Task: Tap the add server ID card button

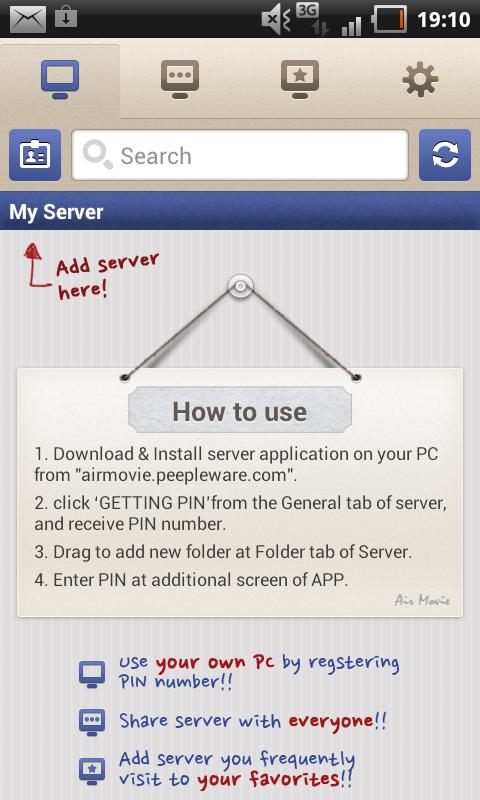Action: 35,155
